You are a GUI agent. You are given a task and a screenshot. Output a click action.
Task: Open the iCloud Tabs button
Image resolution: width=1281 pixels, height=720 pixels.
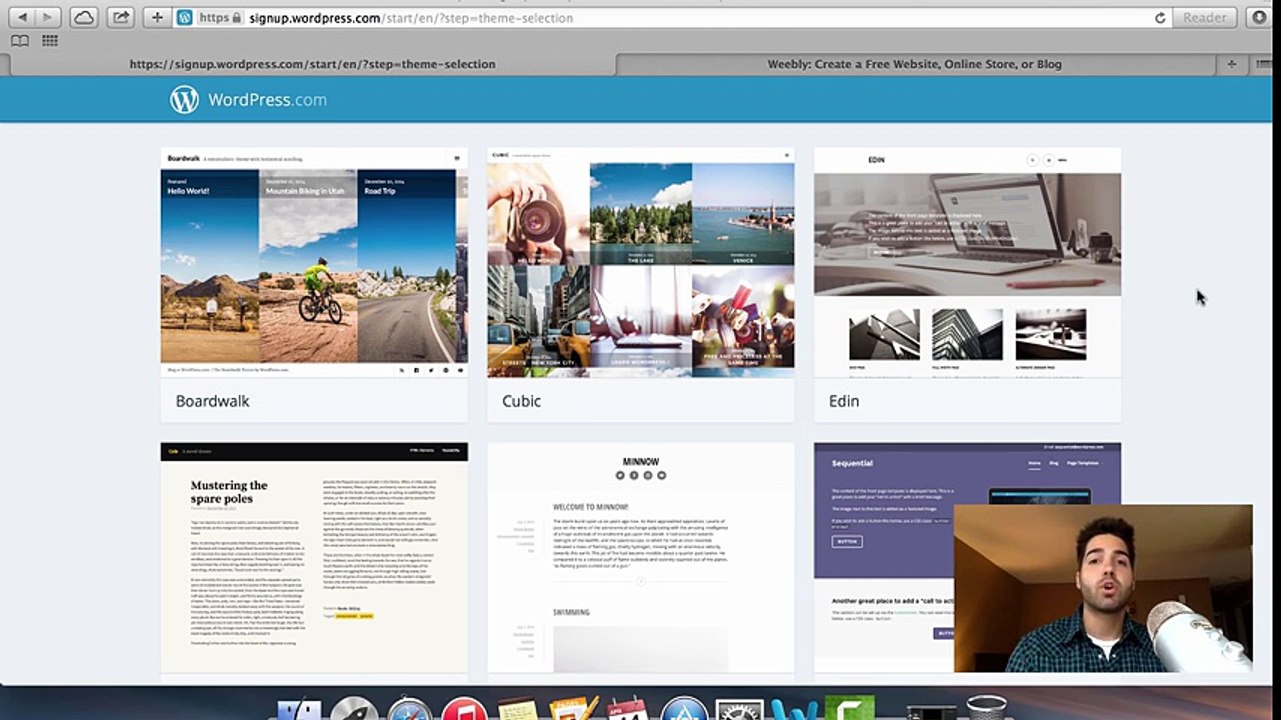tap(84, 17)
